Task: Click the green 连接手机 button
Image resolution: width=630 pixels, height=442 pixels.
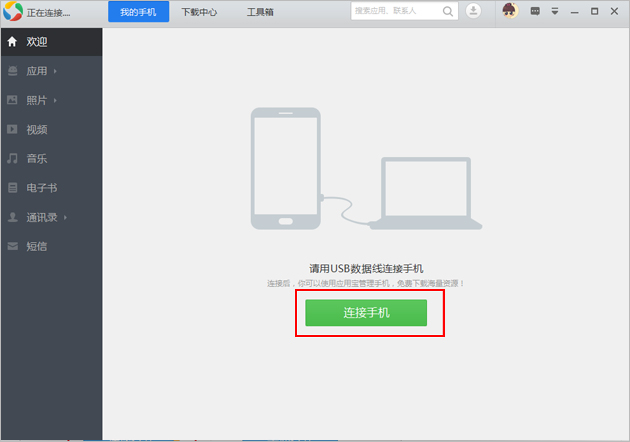Action: point(366,313)
